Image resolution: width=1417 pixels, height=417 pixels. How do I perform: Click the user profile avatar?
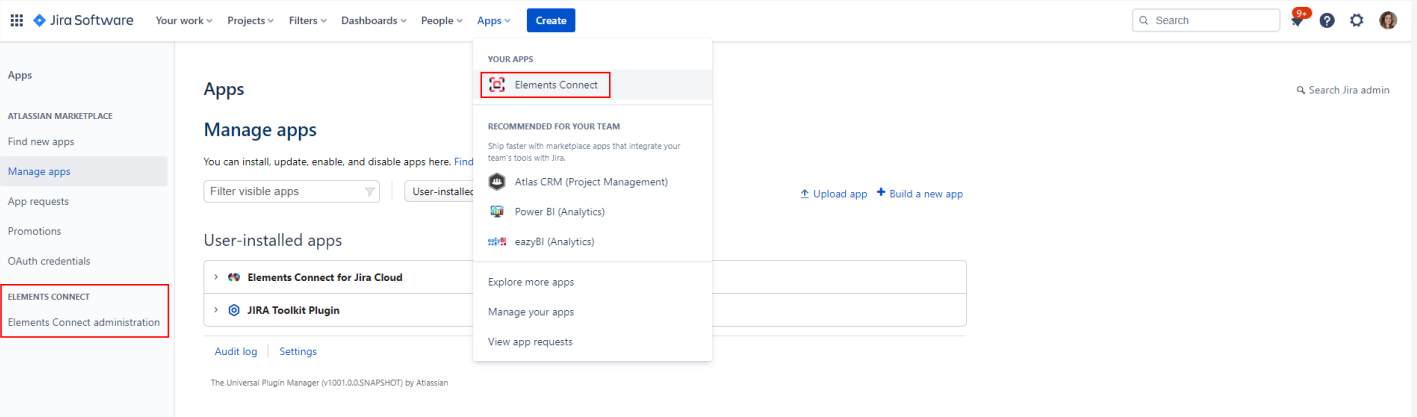coord(1388,21)
